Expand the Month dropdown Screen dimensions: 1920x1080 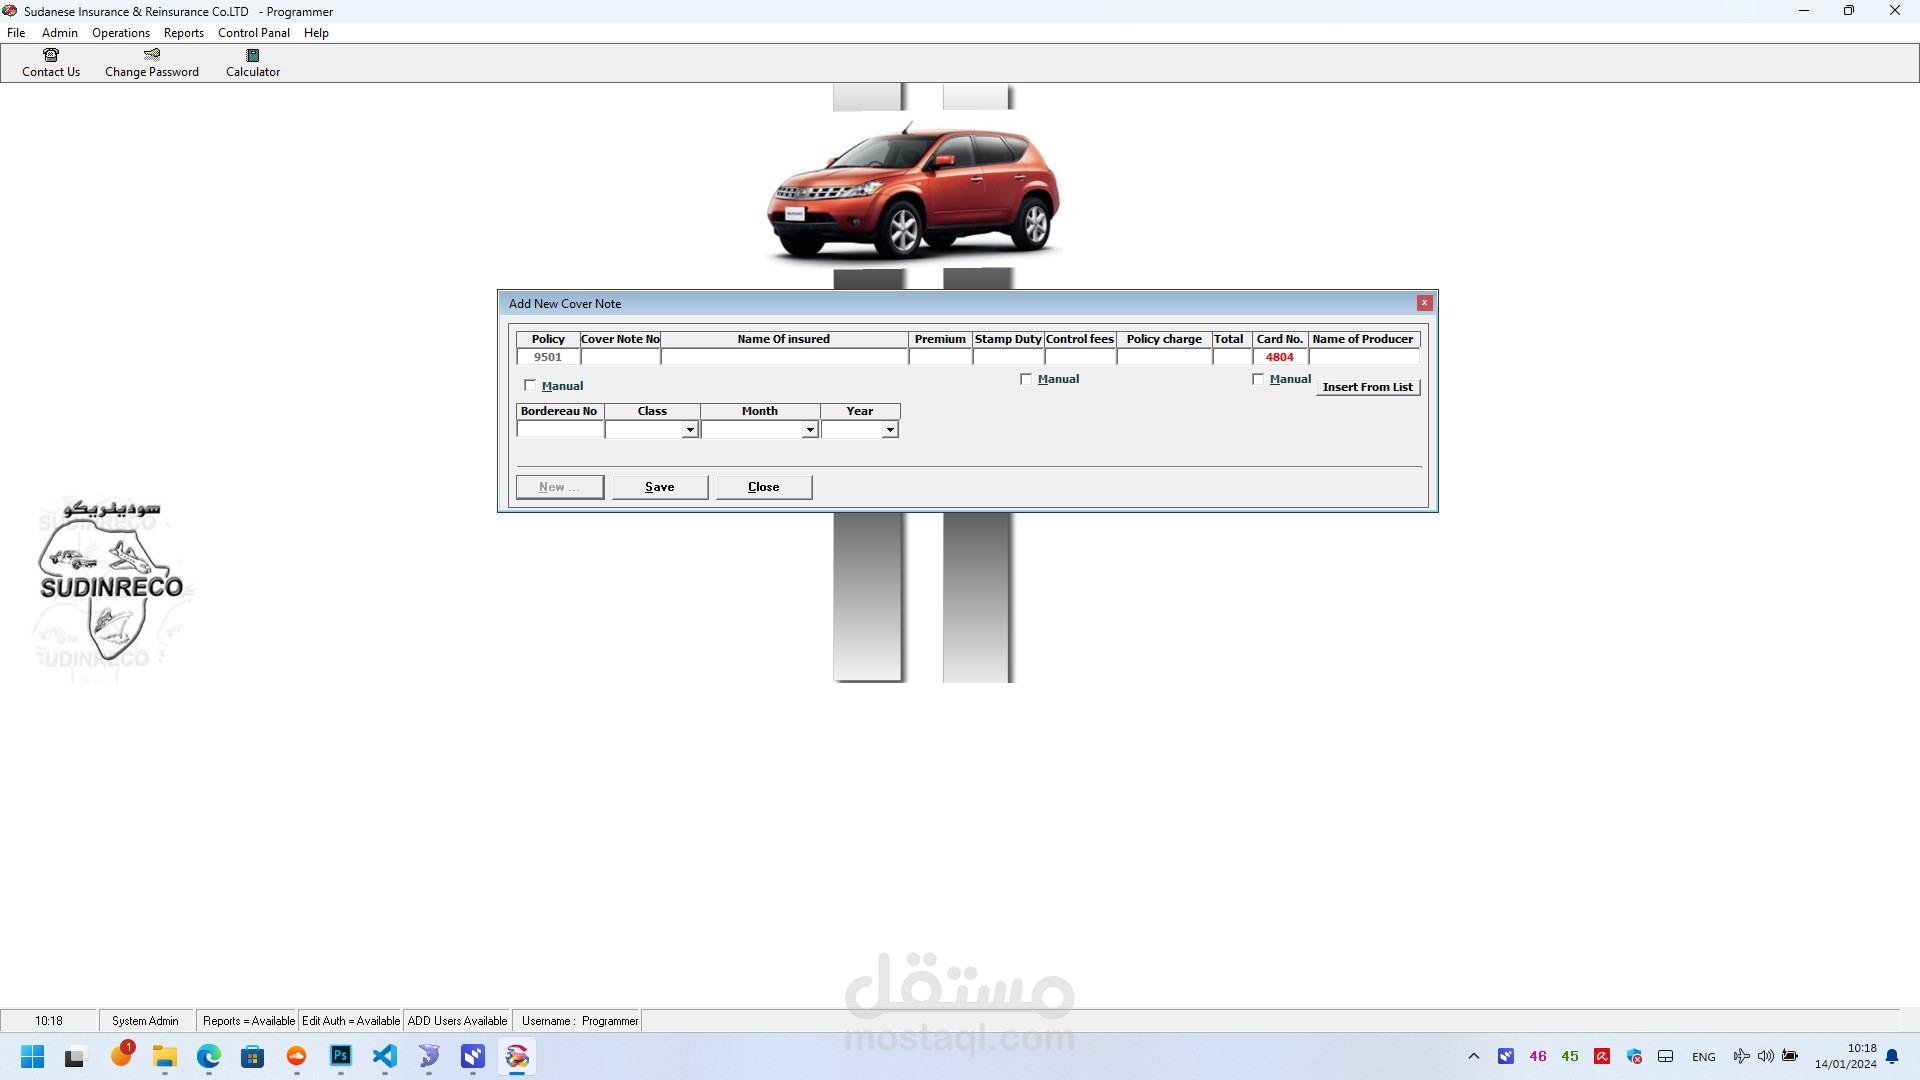tap(810, 430)
